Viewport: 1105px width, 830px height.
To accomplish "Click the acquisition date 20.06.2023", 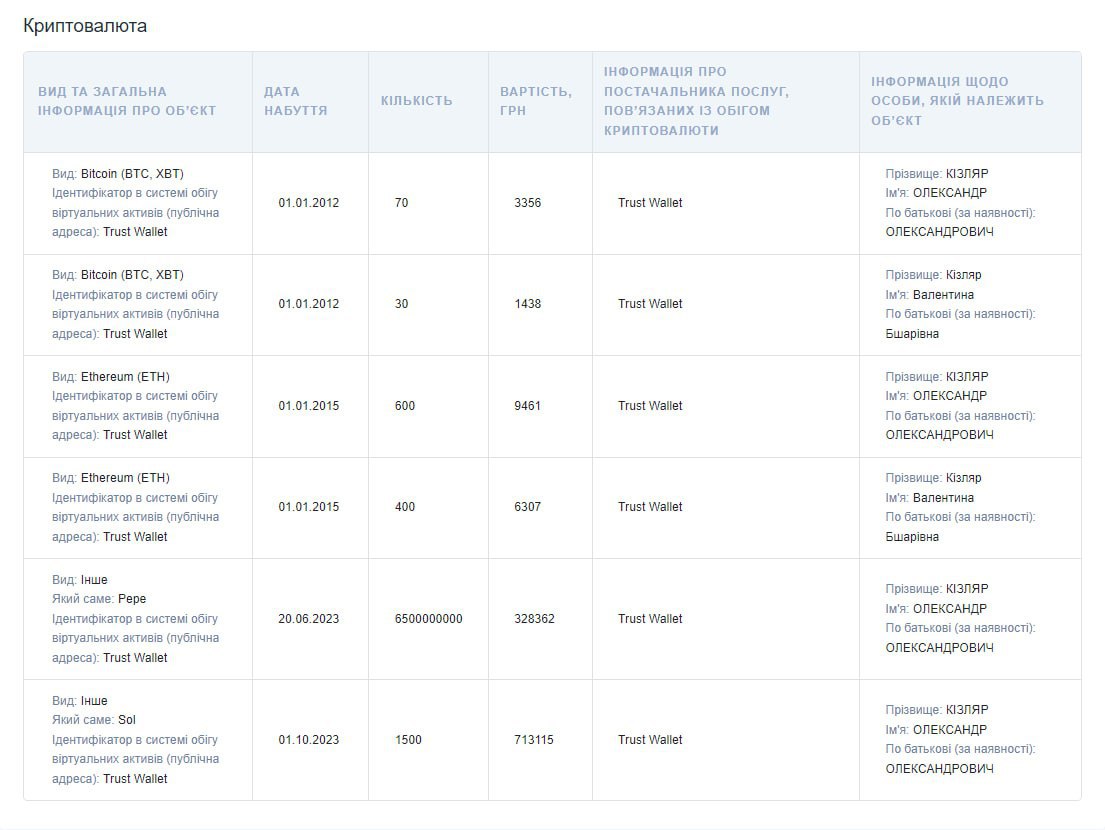I will pos(308,619).
